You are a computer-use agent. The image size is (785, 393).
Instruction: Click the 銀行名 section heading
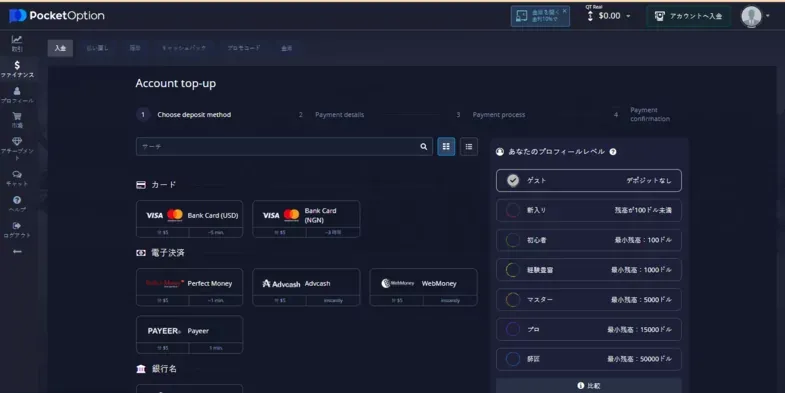[156, 369]
